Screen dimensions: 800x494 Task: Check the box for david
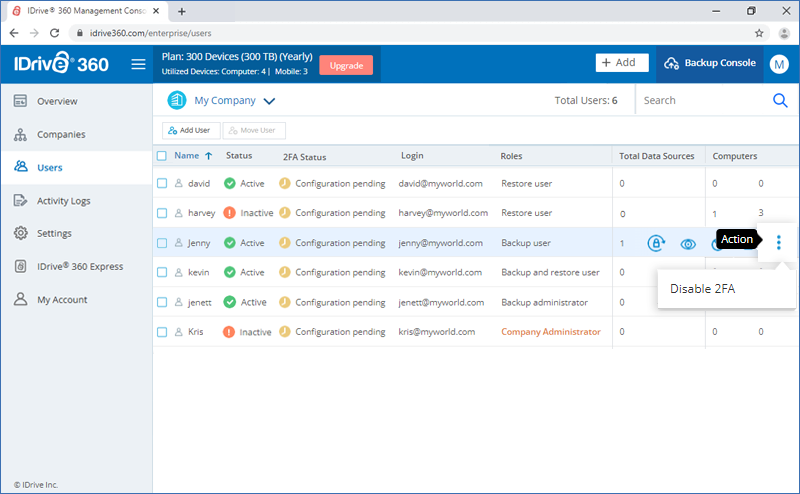coord(162,183)
